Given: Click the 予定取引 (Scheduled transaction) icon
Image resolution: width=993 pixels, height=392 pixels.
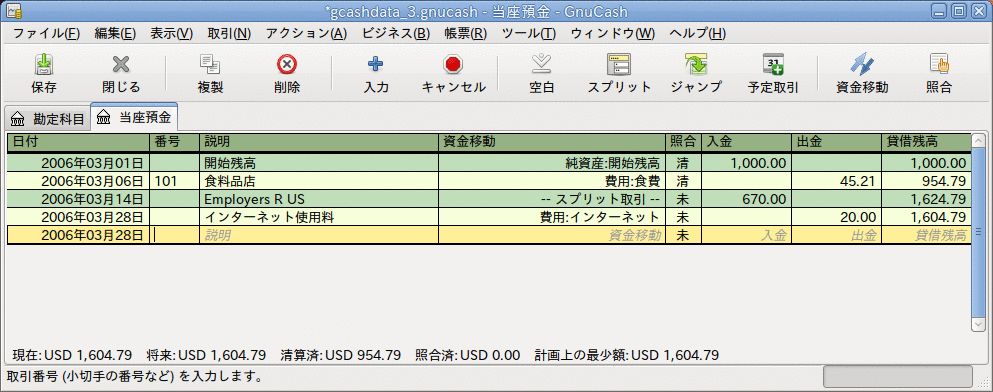Looking at the screenshot, I should tap(773, 64).
